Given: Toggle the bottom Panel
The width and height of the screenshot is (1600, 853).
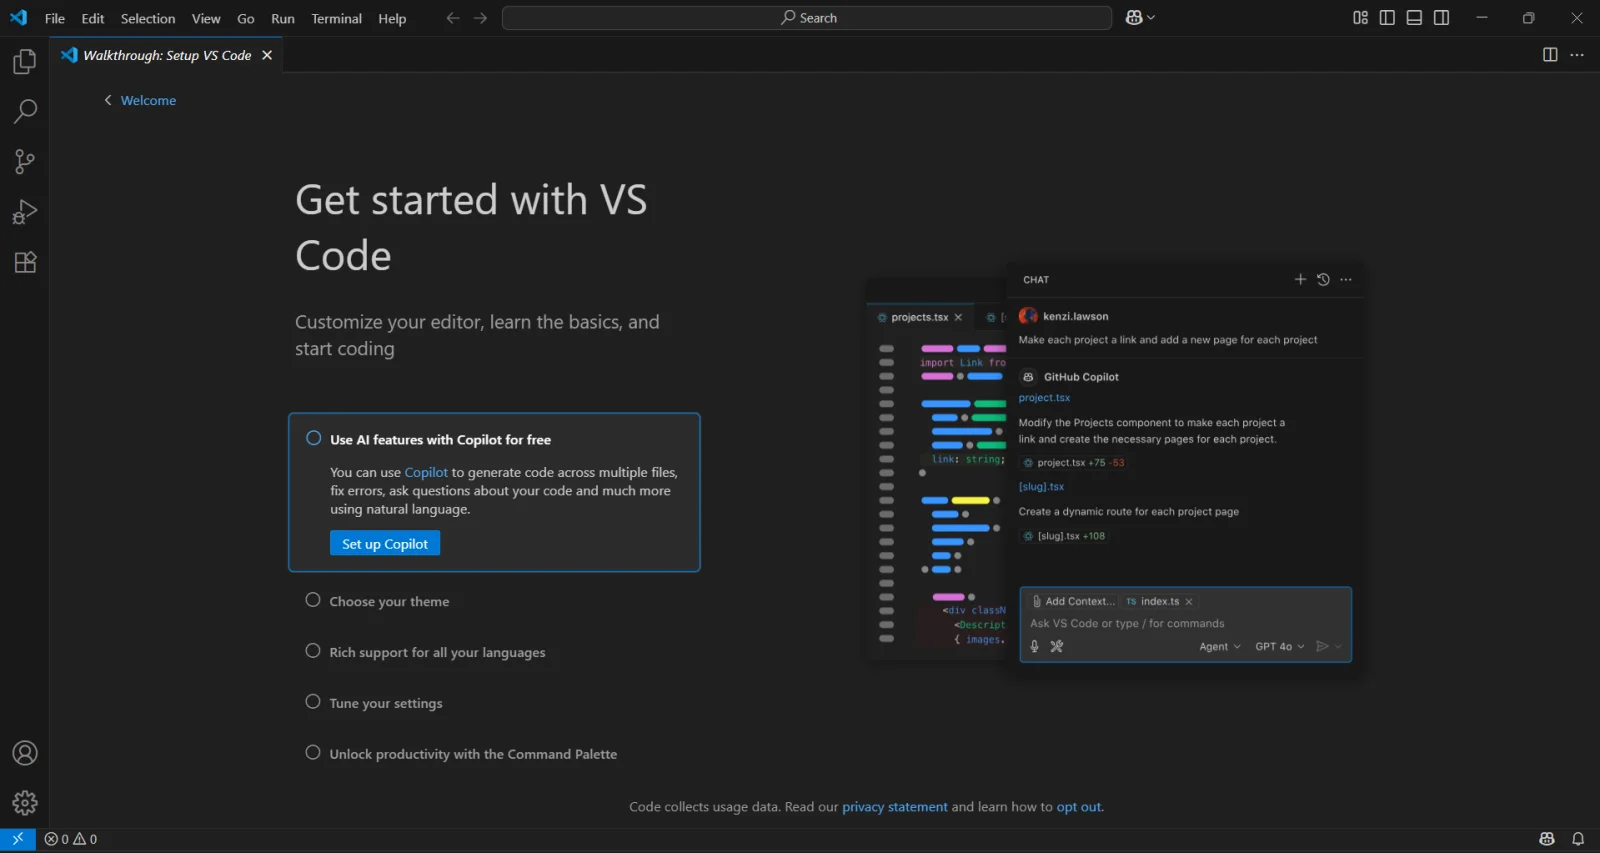Looking at the screenshot, I should coord(1414,18).
